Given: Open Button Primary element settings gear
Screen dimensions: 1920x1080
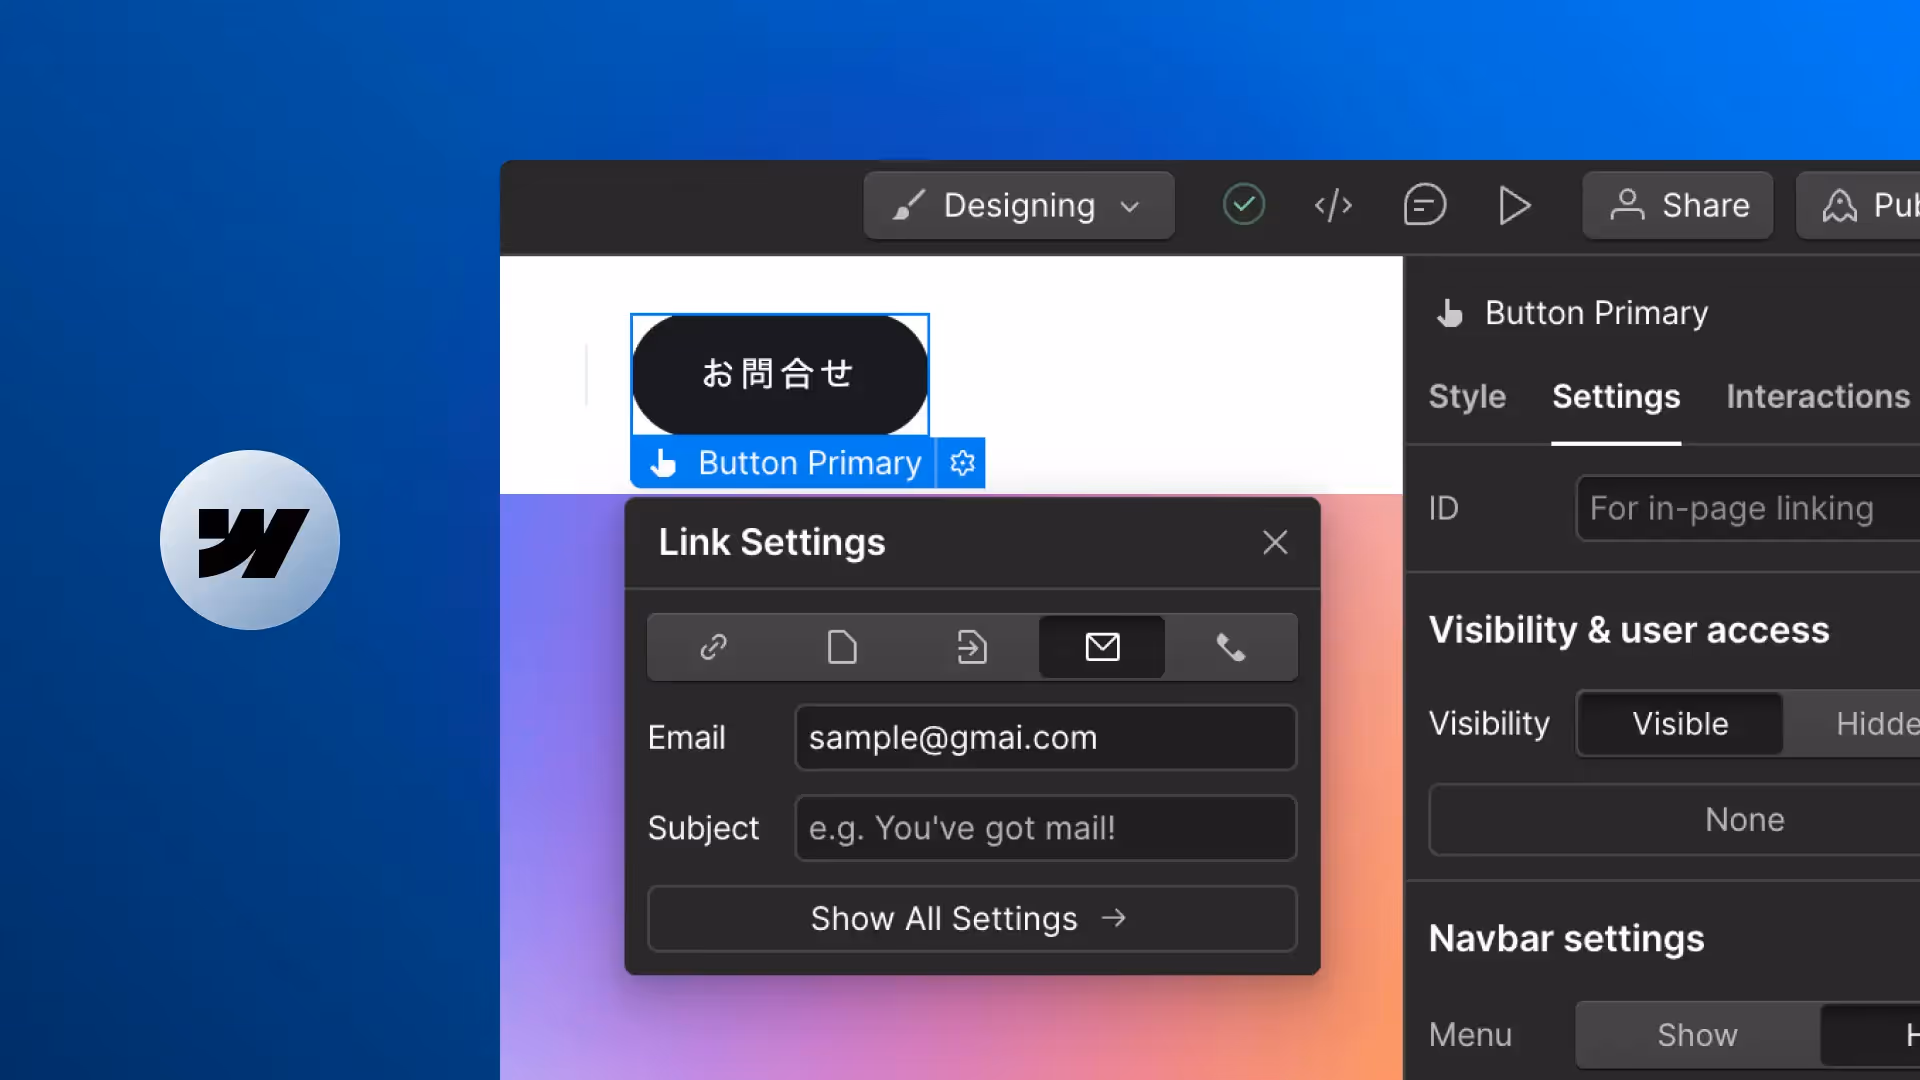Looking at the screenshot, I should pyautogui.click(x=962, y=463).
